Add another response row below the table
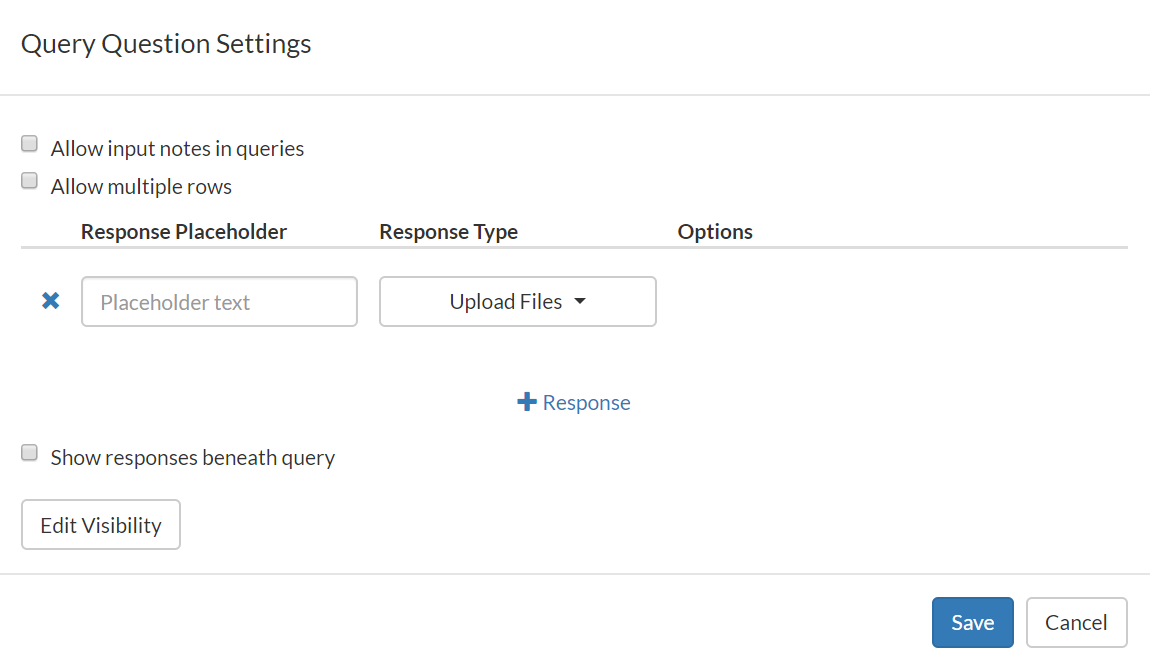The image size is (1157, 664). (x=574, y=402)
